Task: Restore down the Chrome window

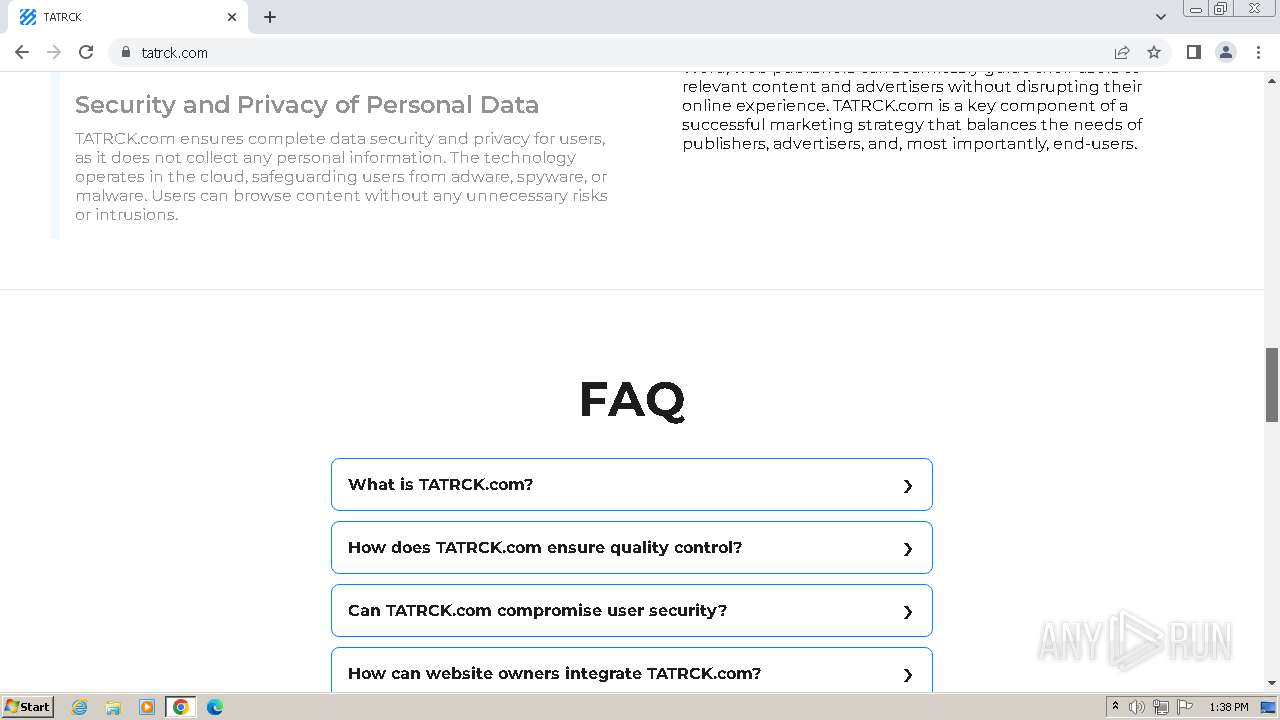Action: [x=1220, y=9]
